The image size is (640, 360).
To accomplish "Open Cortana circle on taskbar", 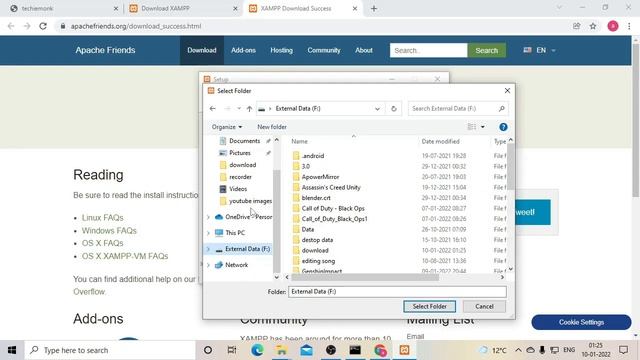I will pyautogui.click(x=208, y=350).
